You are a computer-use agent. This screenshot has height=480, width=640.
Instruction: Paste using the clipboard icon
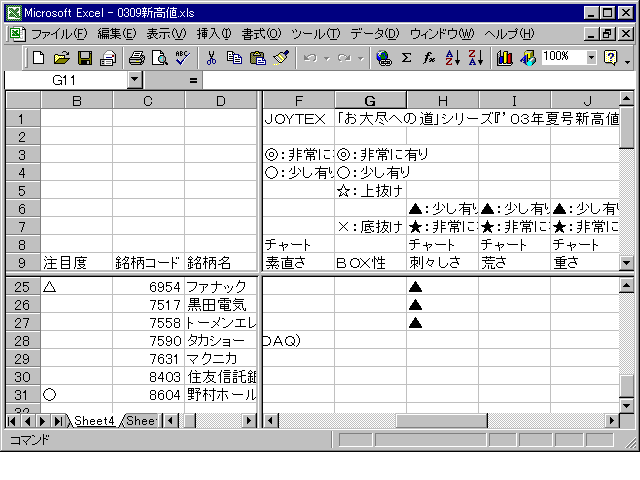pyautogui.click(x=258, y=58)
